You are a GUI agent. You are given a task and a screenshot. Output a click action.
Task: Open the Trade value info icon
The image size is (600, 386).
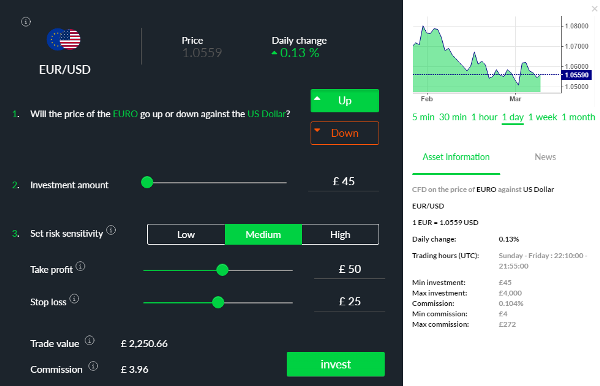(90, 340)
